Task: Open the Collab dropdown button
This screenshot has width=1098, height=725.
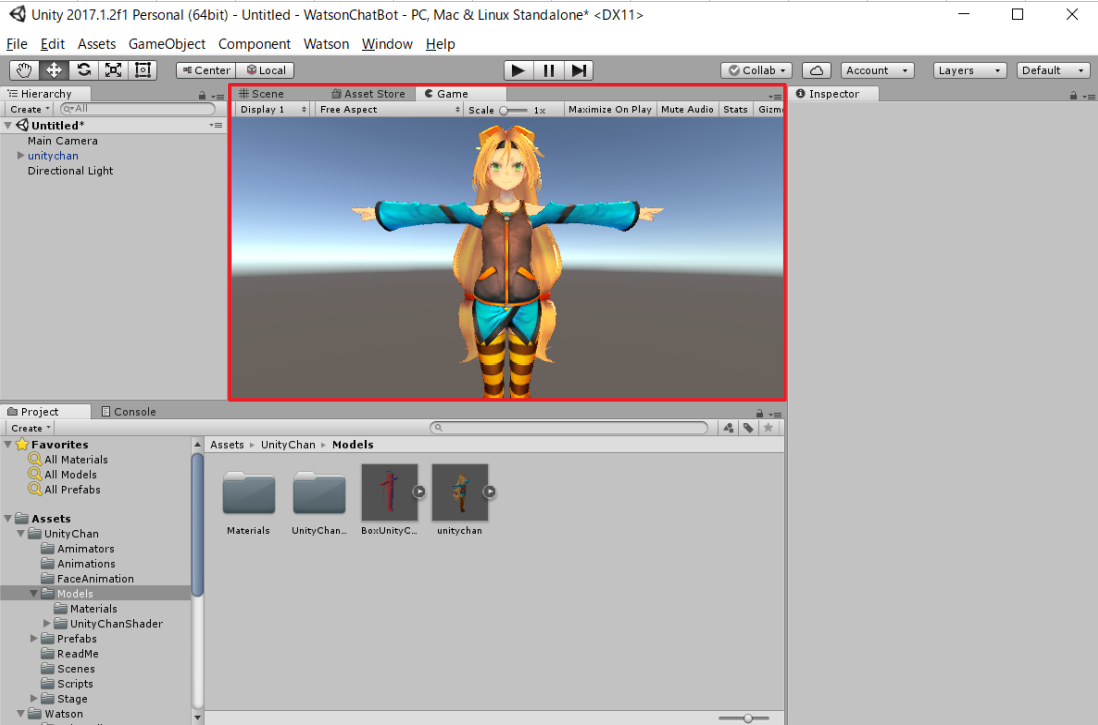Action: [x=756, y=70]
